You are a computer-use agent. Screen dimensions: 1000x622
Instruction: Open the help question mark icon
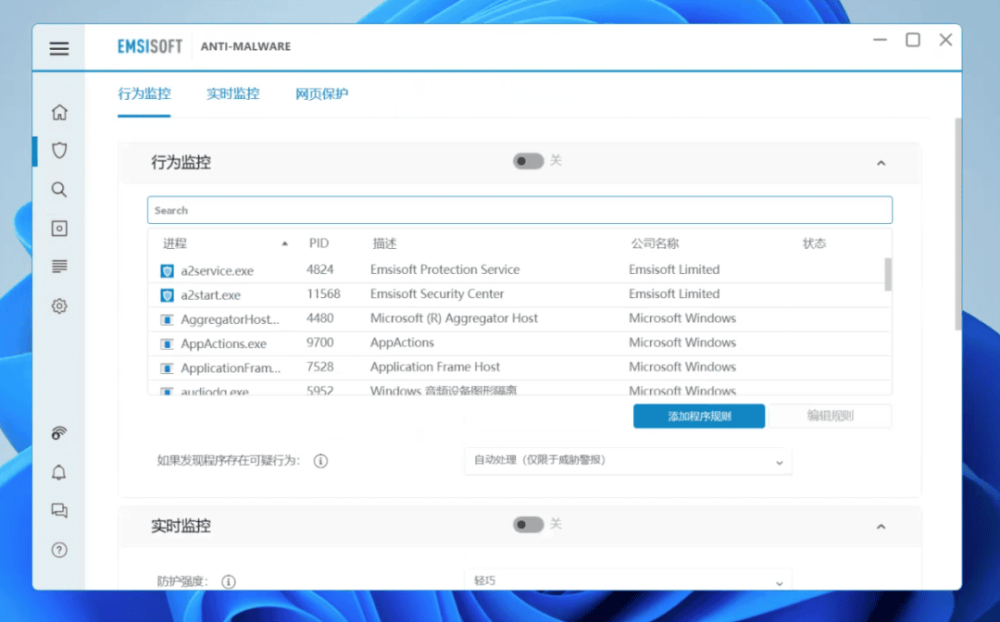[x=59, y=550]
